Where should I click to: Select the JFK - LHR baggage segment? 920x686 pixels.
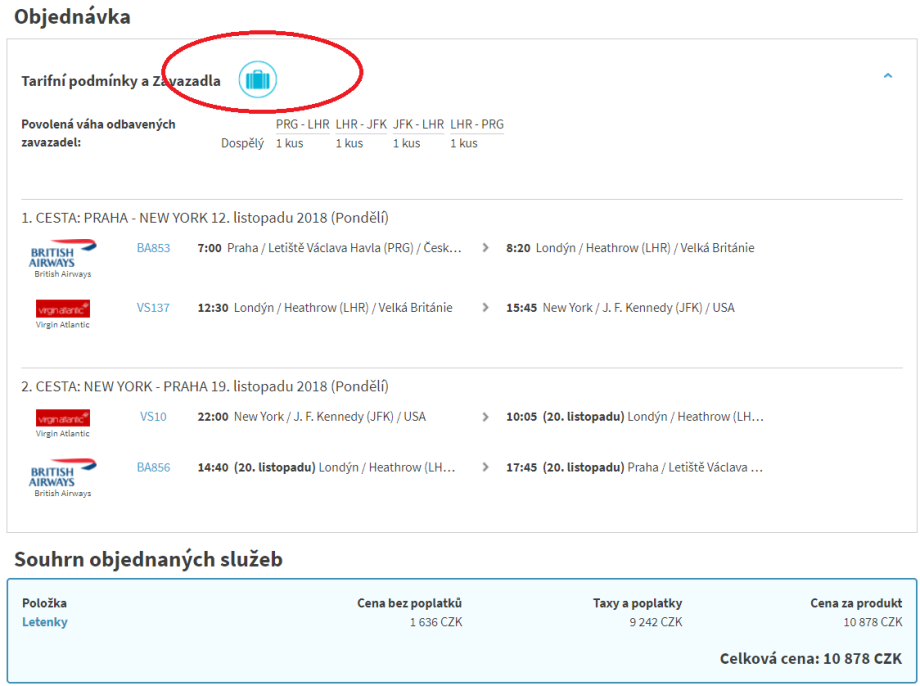[418, 125]
